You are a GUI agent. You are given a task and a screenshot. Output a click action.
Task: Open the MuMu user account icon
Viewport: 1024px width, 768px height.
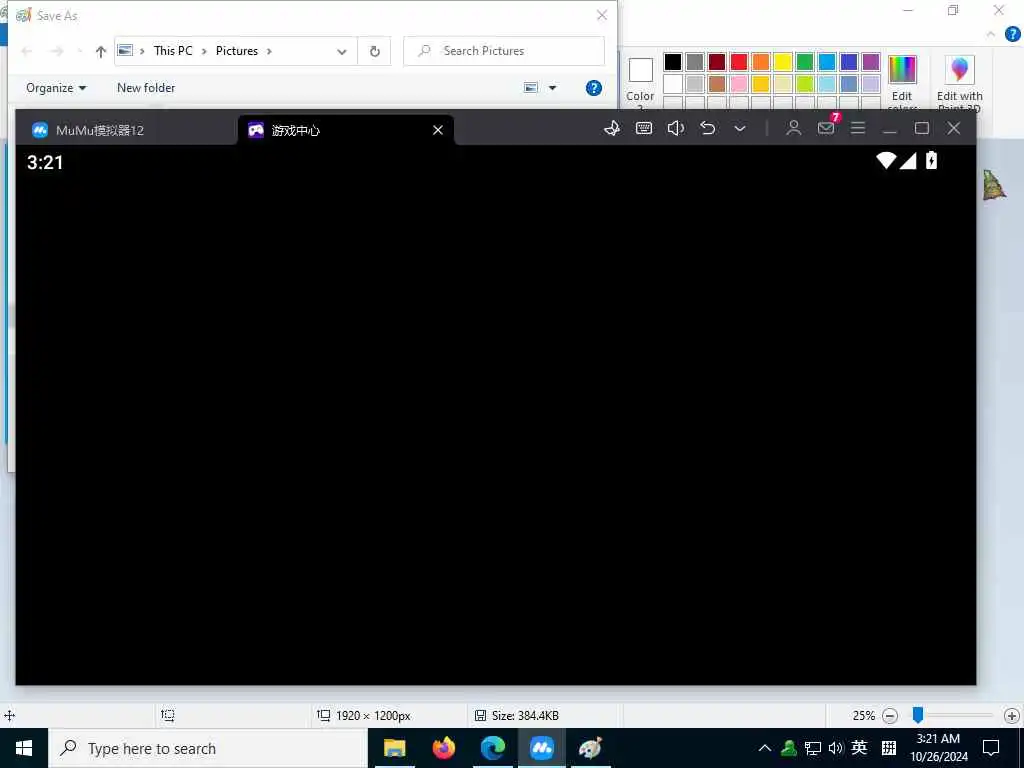(x=793, y=128)
